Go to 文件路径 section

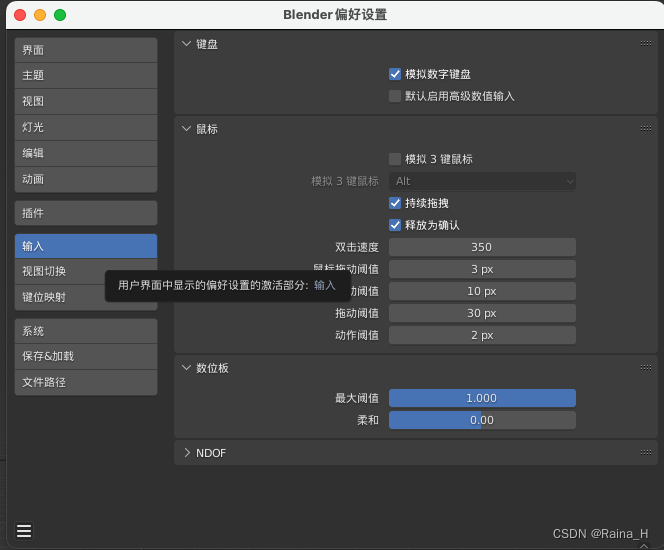(x=86, y=382)
